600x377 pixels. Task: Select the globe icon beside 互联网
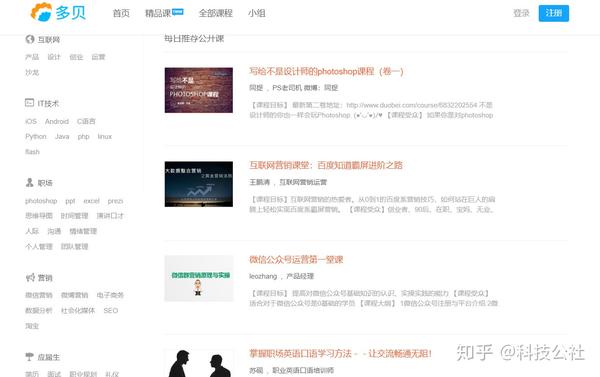(x=30, y=39)
